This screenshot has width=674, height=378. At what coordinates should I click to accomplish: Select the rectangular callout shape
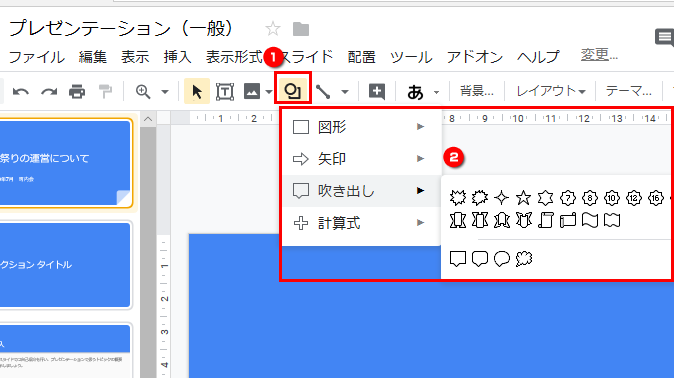pos(457,259)
